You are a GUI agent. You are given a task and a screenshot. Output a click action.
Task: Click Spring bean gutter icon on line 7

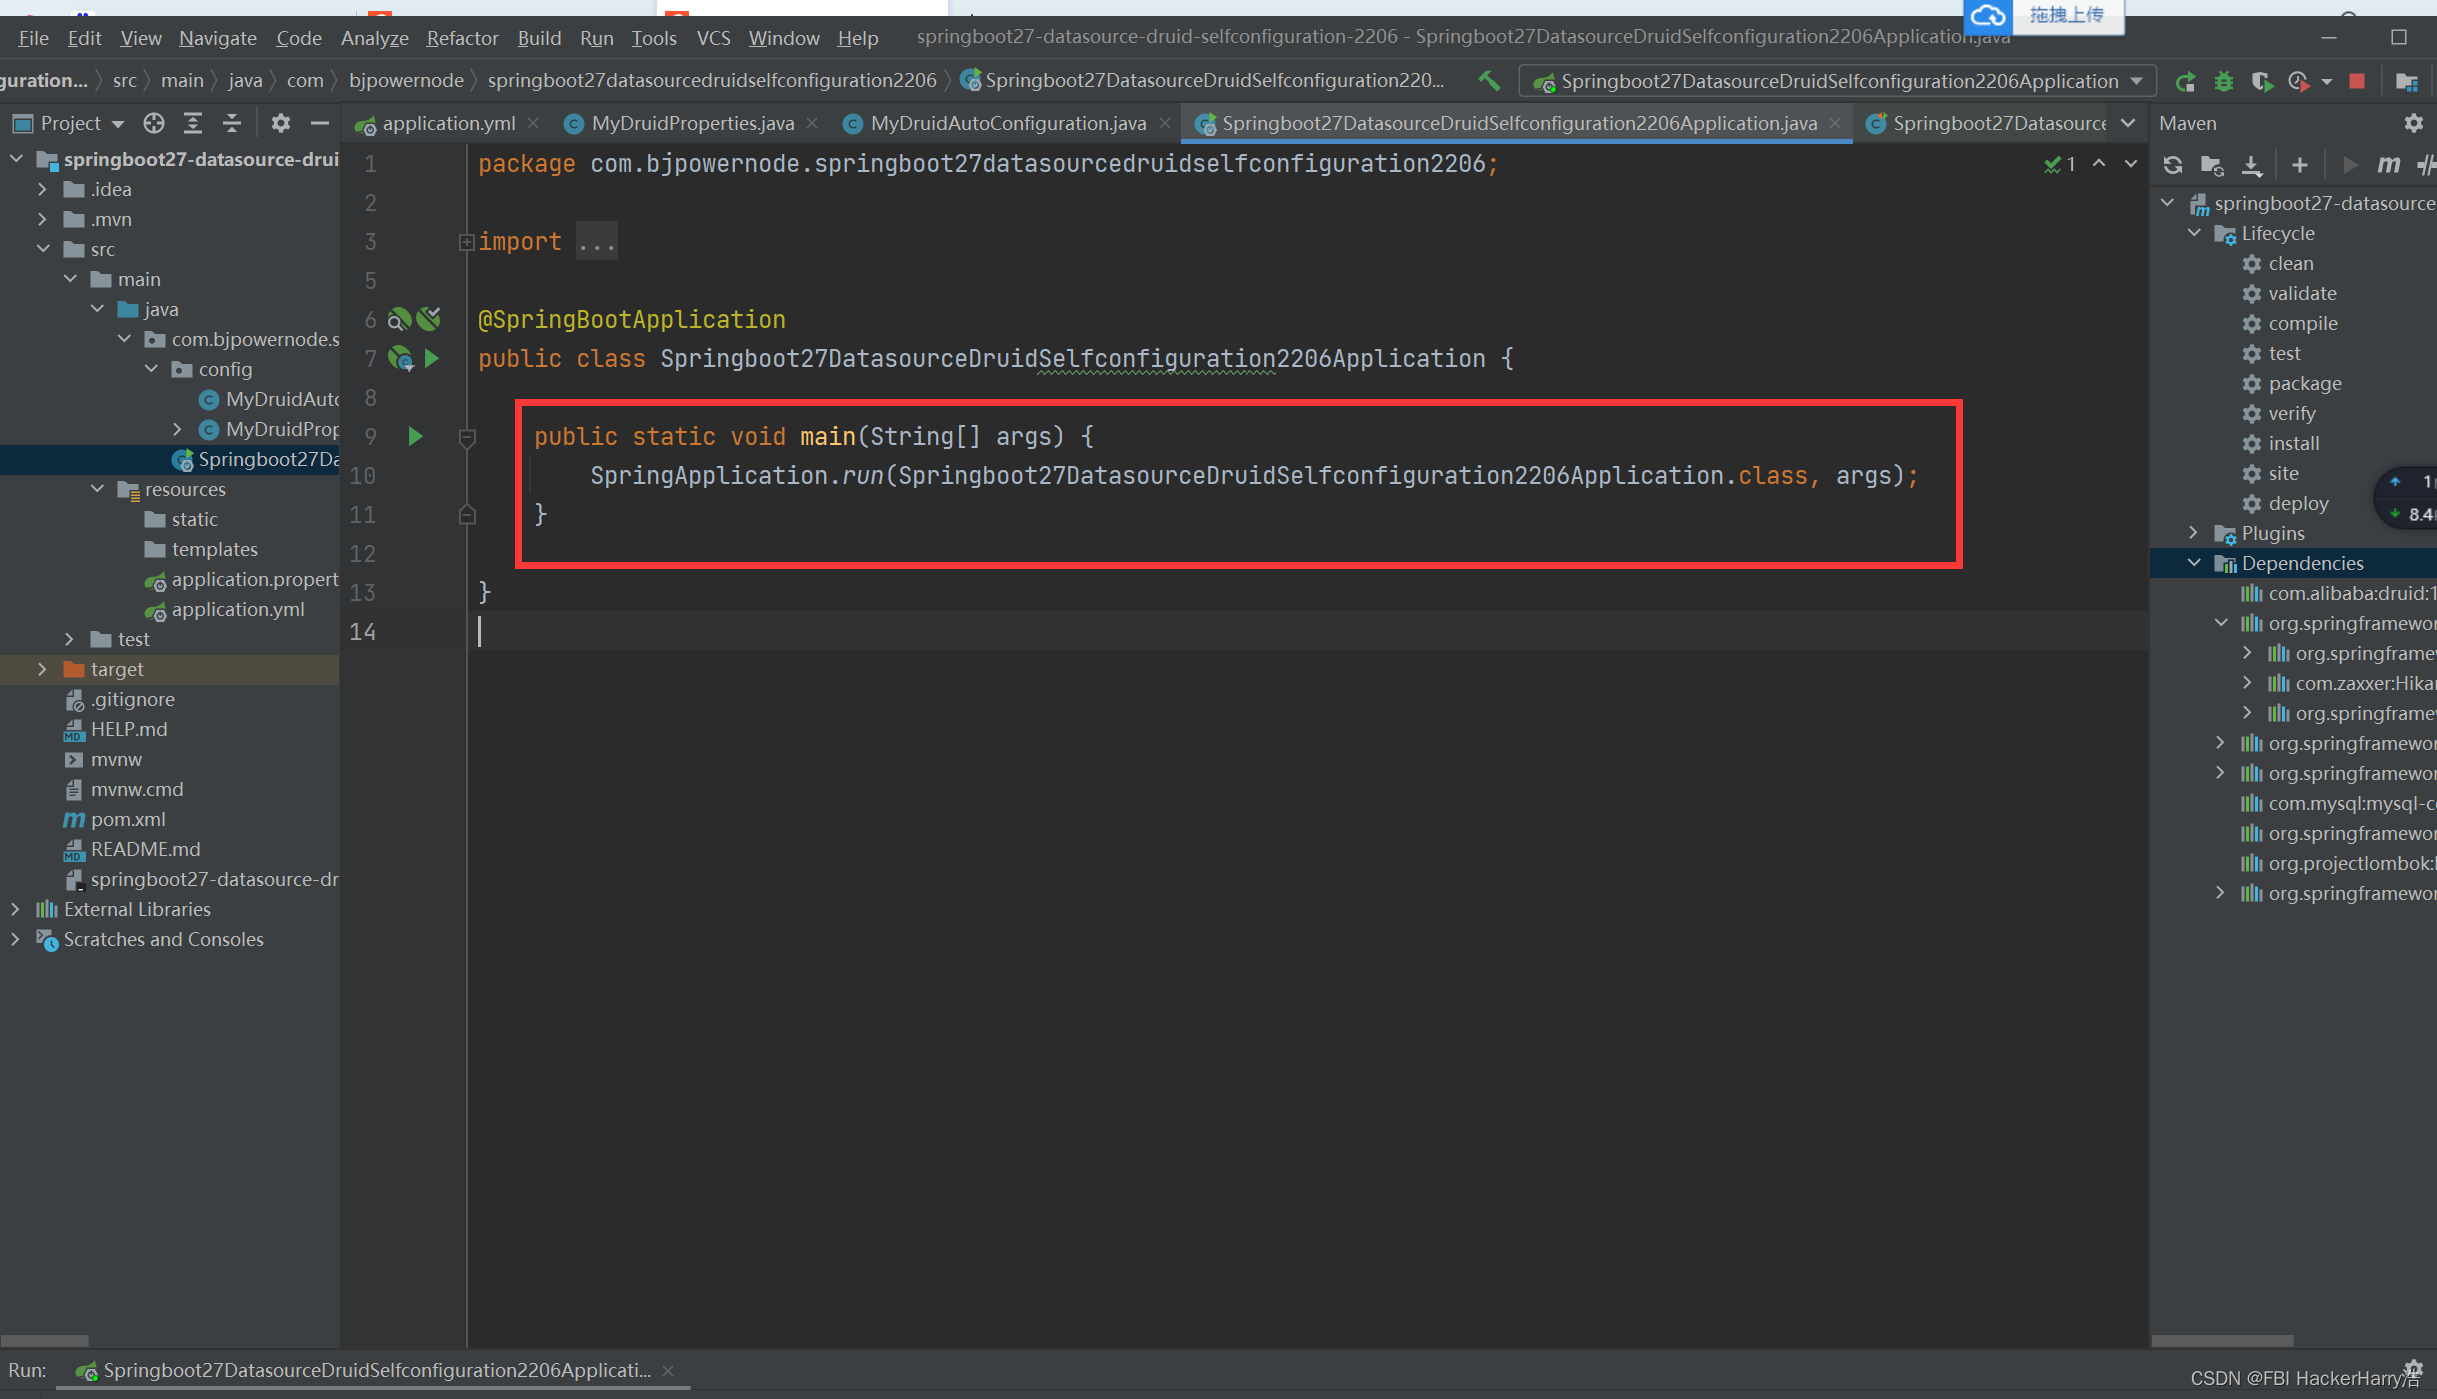pos(401,358)
